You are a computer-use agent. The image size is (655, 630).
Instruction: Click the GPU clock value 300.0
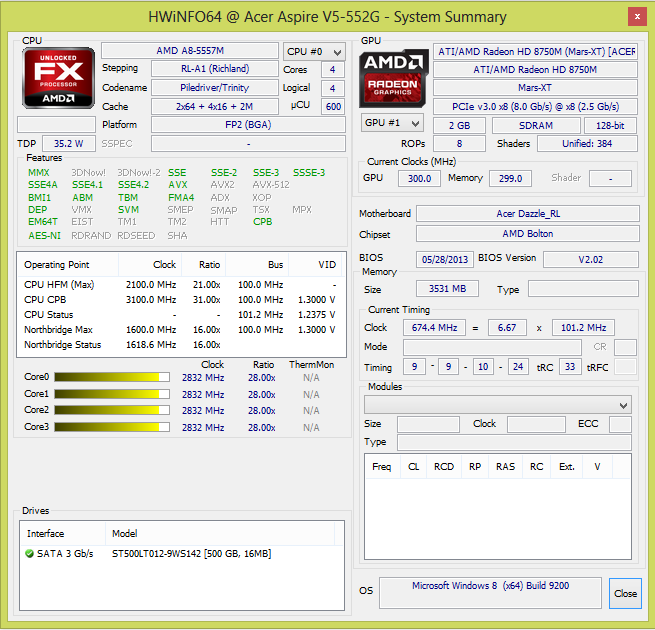coord(419,178)
